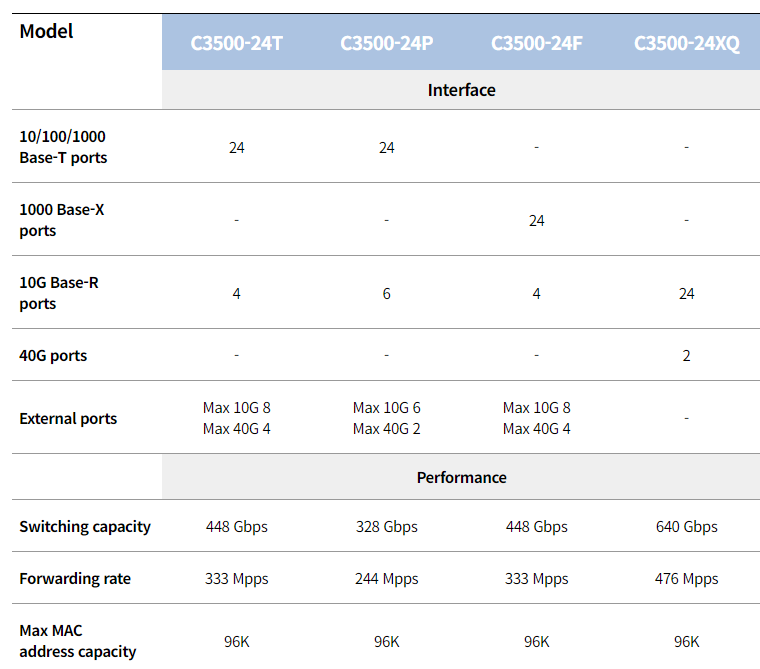Screen dimensions: 760x669
Task: Click the External ports row label
Action: (68, 418)
